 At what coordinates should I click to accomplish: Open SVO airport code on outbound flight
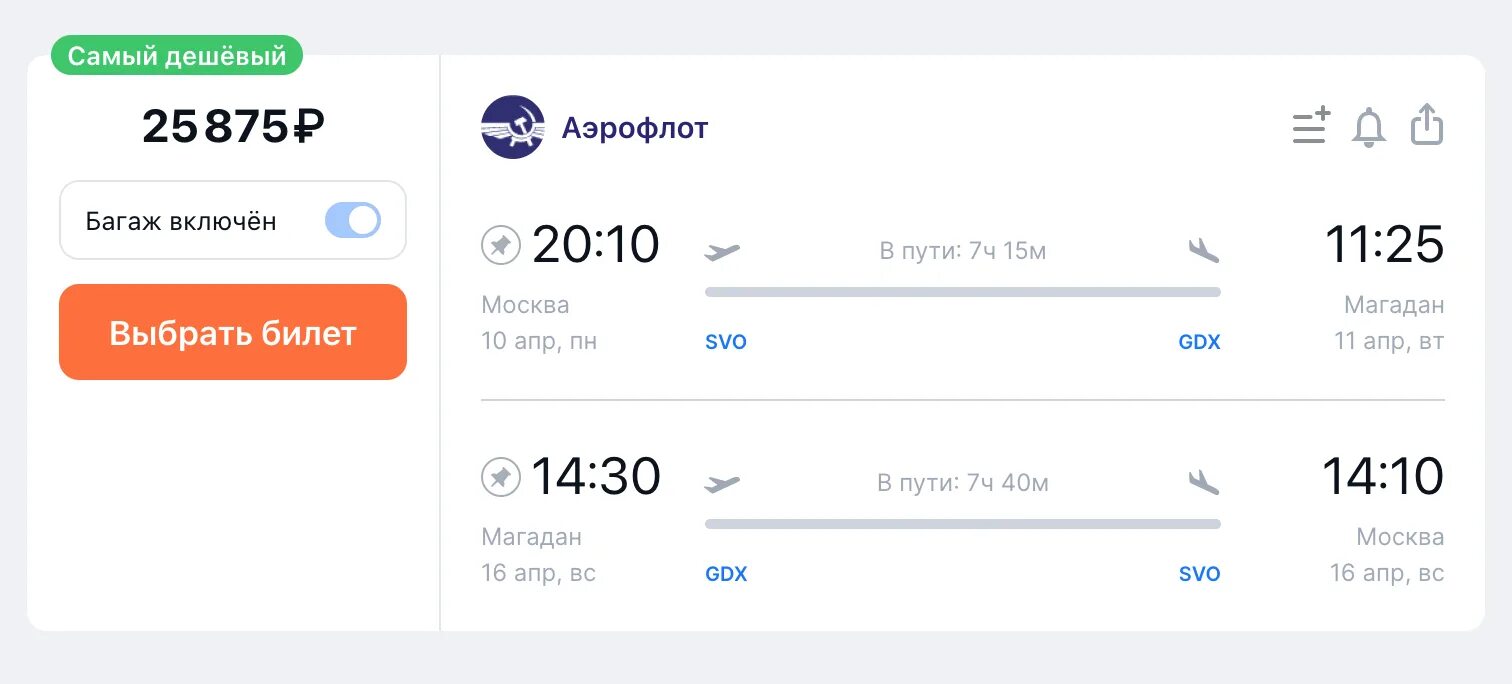click(x=726, y=342)
